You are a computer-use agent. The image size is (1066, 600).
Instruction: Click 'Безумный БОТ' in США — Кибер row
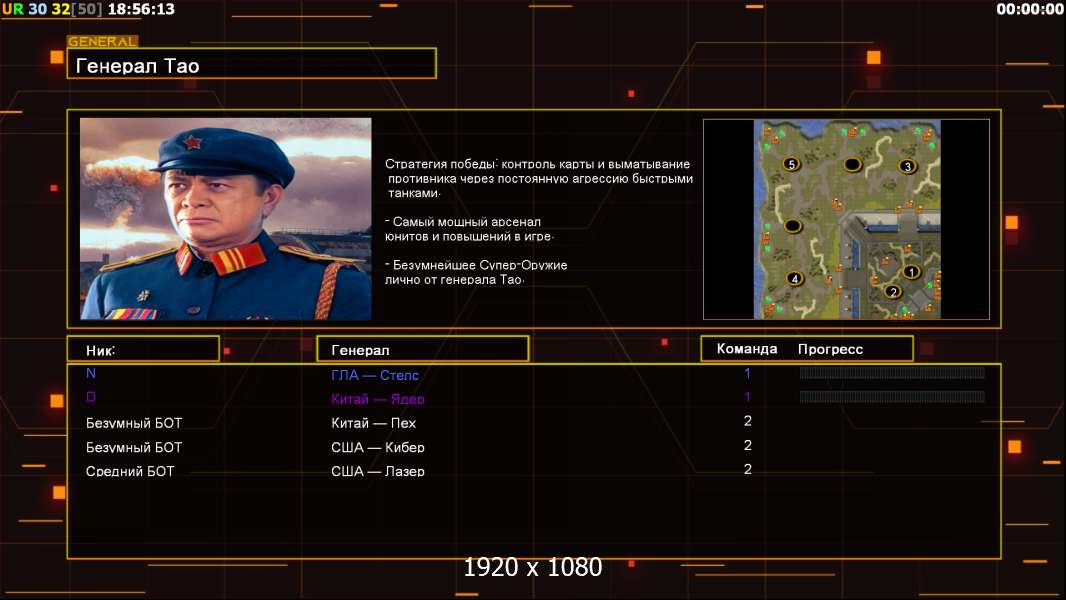[134, 447]
